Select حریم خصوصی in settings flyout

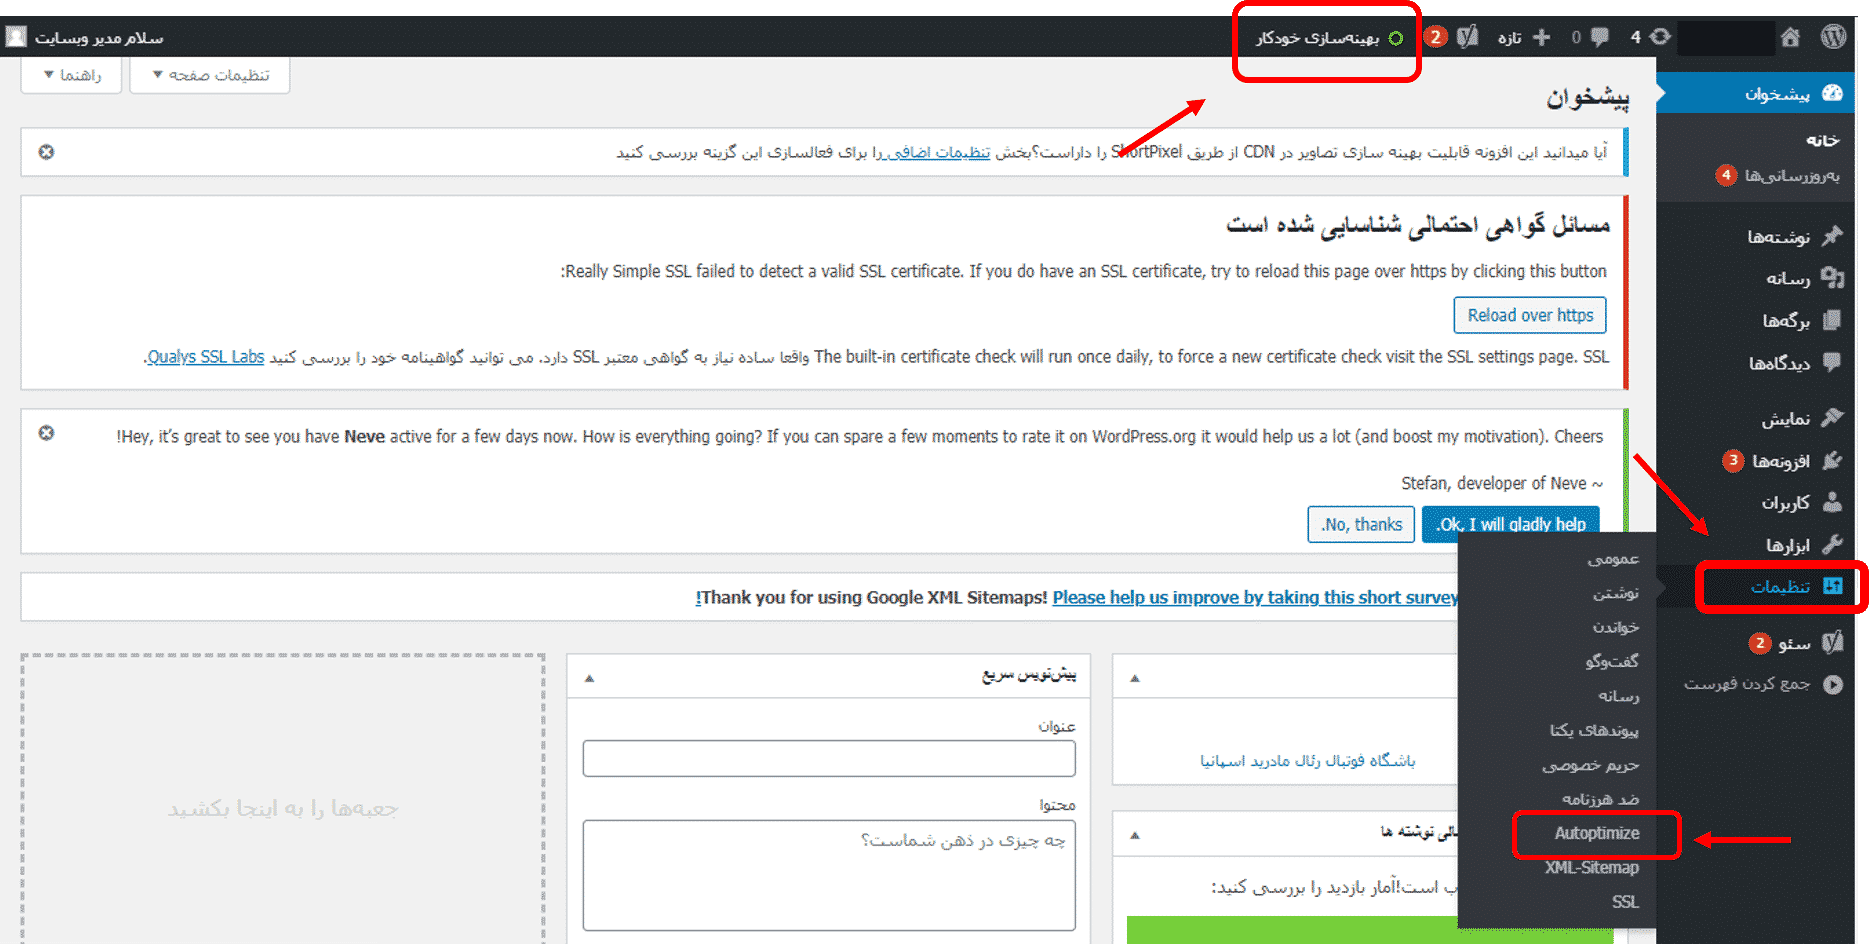click(x=1590, y=765)
